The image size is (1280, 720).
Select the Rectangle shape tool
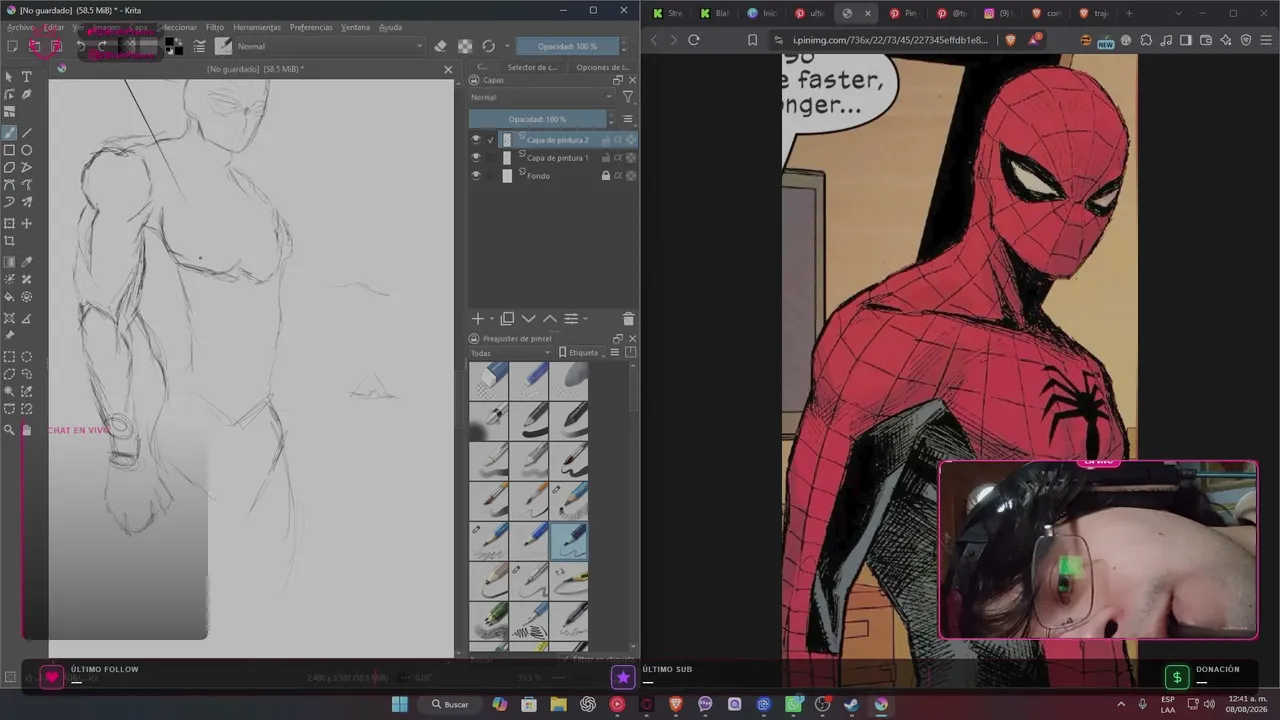pos(10,150)
